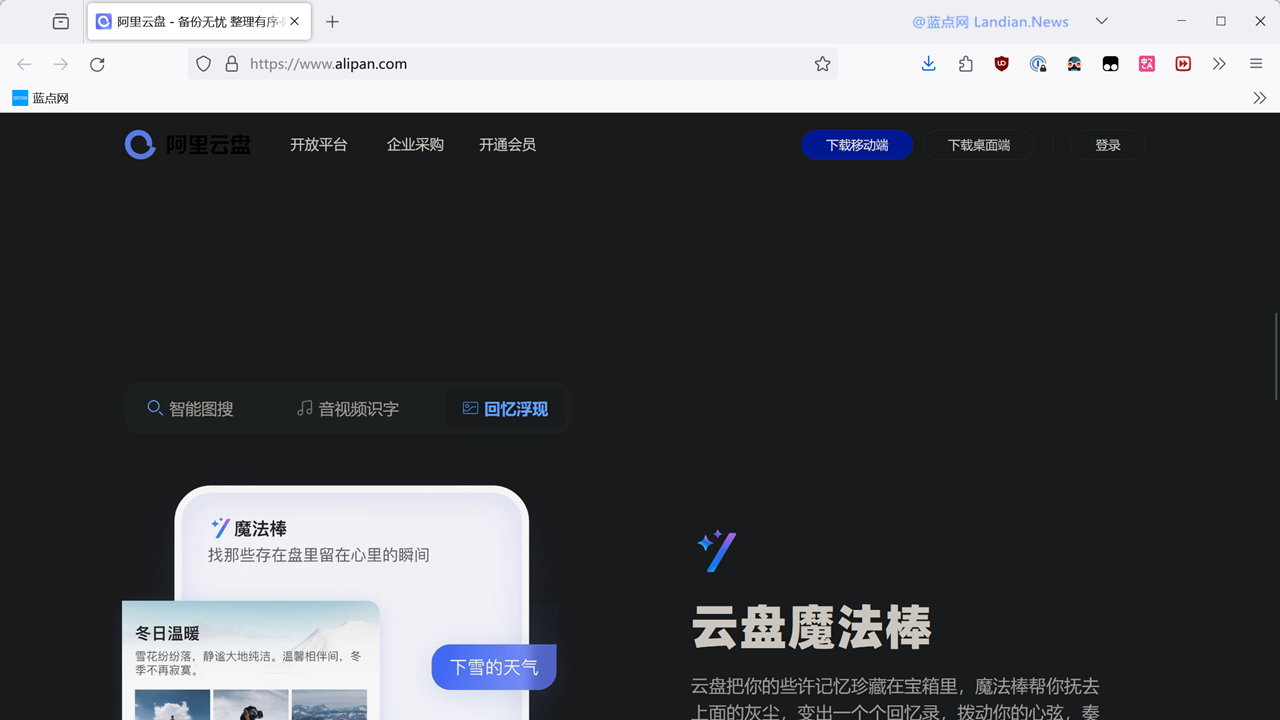Open the Firefox application menu
The width and height of the screenshot is (1280, 720).
[1256, 64]
